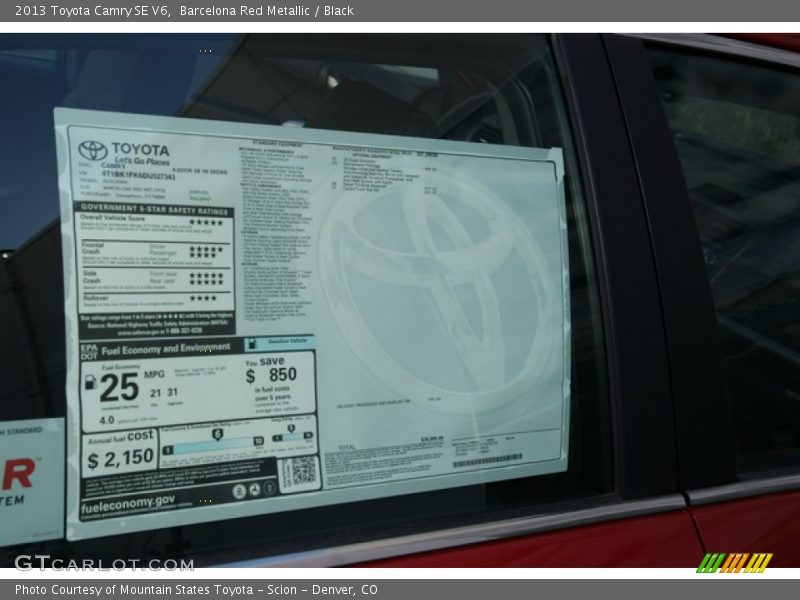Click the Toyota emblem logo on the sticker

[92, 151]
